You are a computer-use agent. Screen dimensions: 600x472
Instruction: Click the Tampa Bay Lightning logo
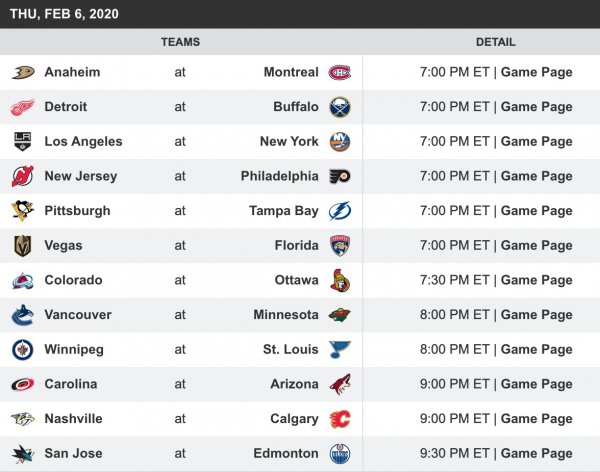tap(340, 211)
